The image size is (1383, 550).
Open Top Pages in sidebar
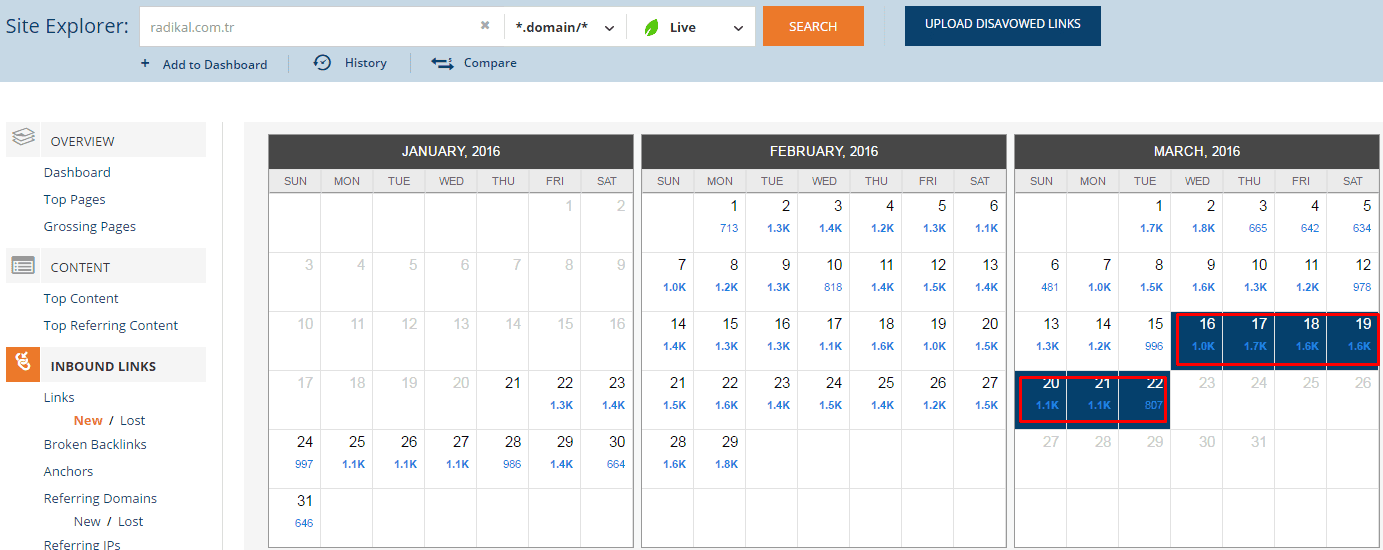[74, 200]
